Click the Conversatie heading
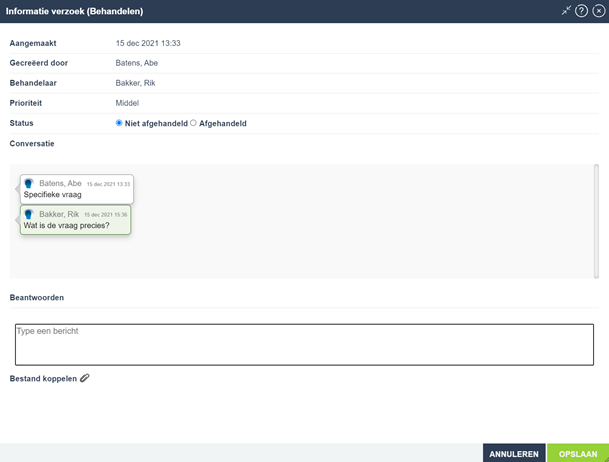This screenshot has height=462, width=609. tap(32, 143)
